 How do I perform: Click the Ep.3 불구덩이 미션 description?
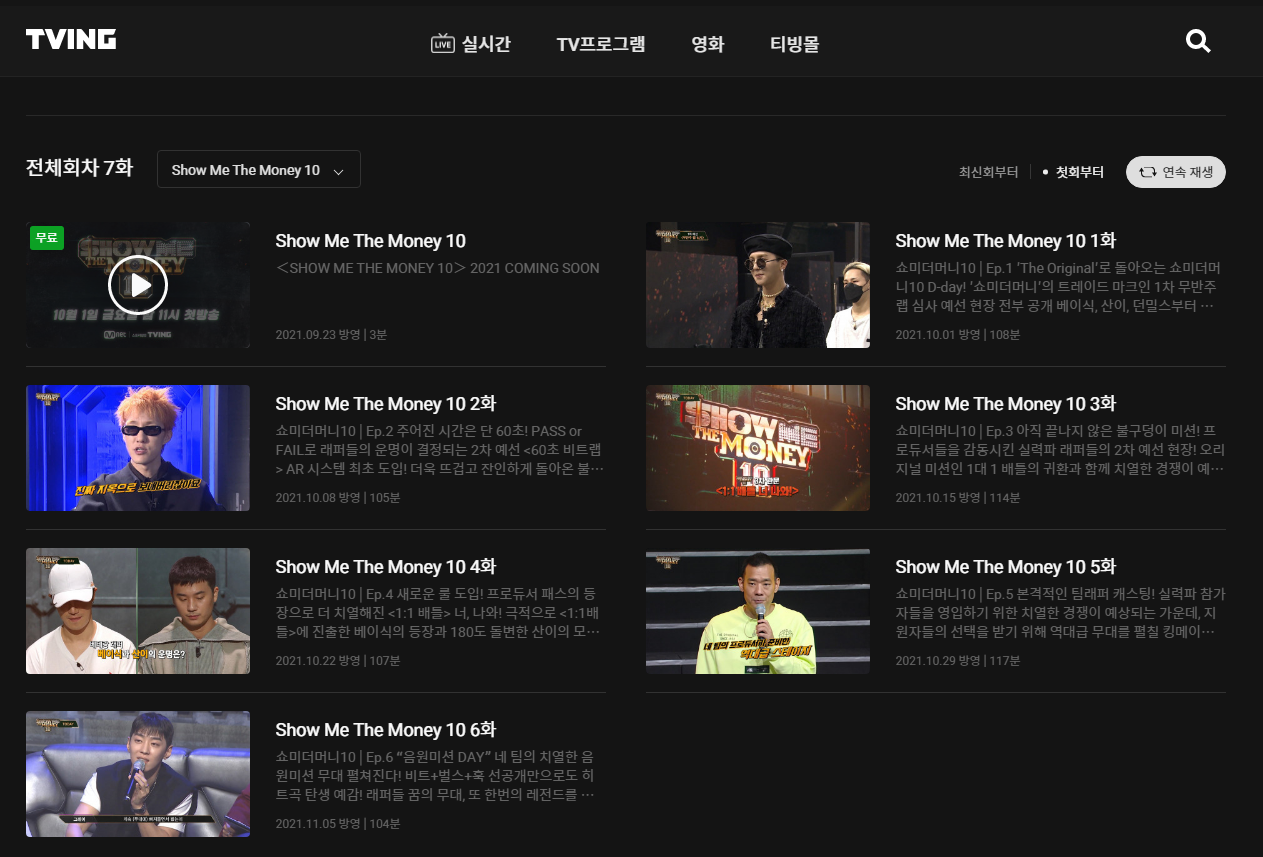[x=1060, y=450]
